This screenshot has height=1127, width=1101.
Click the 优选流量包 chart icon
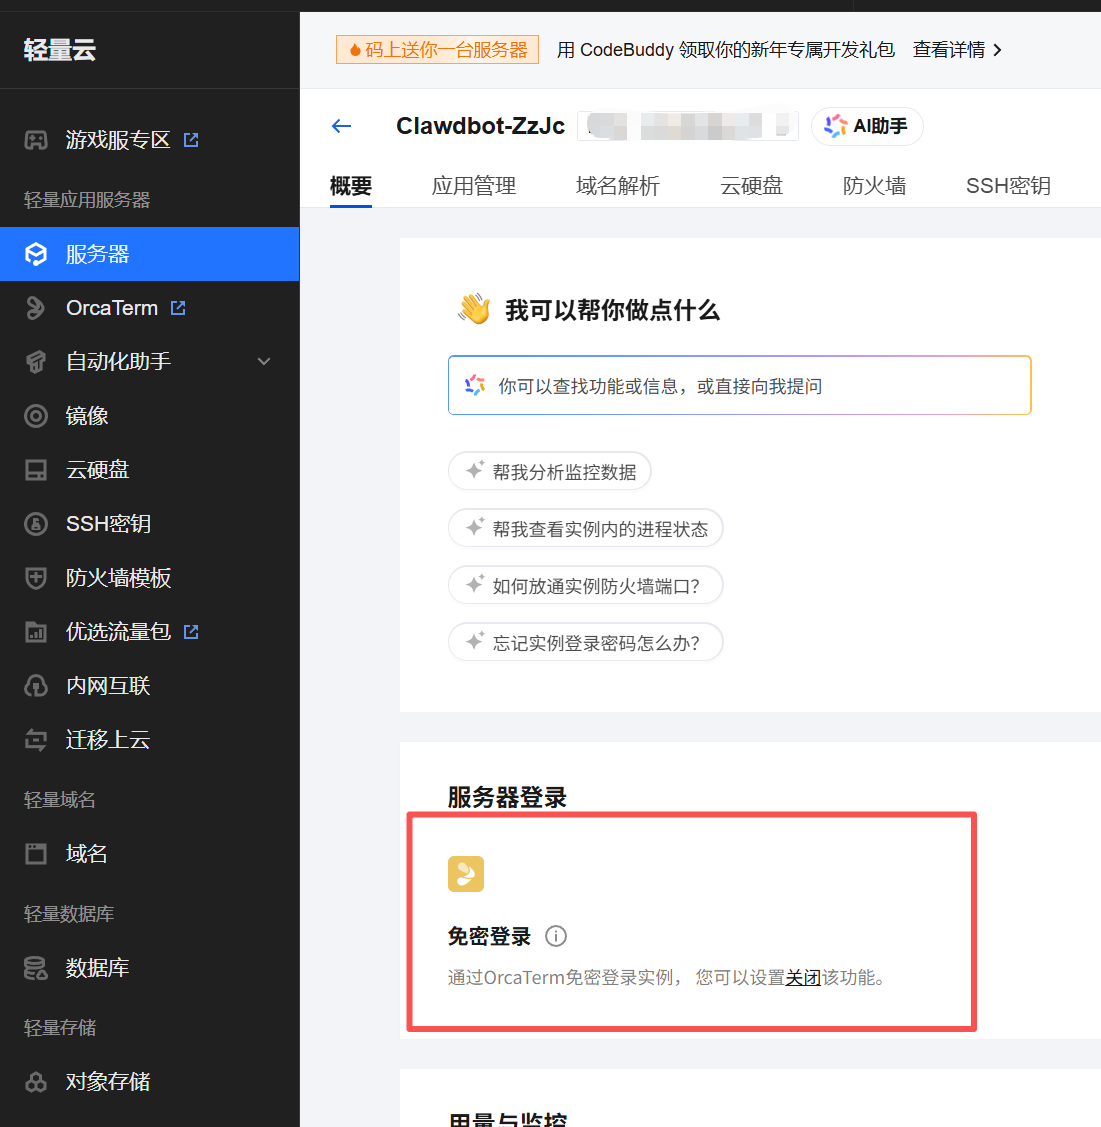(x=36, y=632)
